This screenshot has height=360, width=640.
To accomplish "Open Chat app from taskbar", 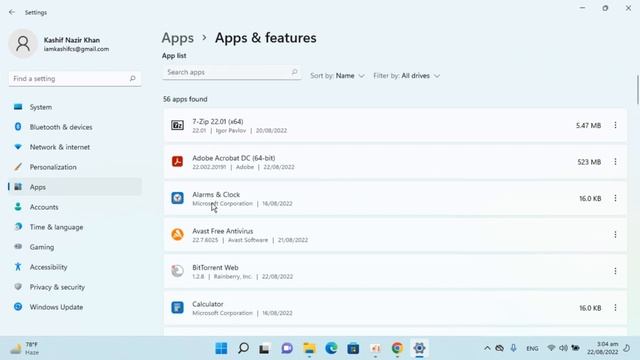I will click(x=287, y=348).
